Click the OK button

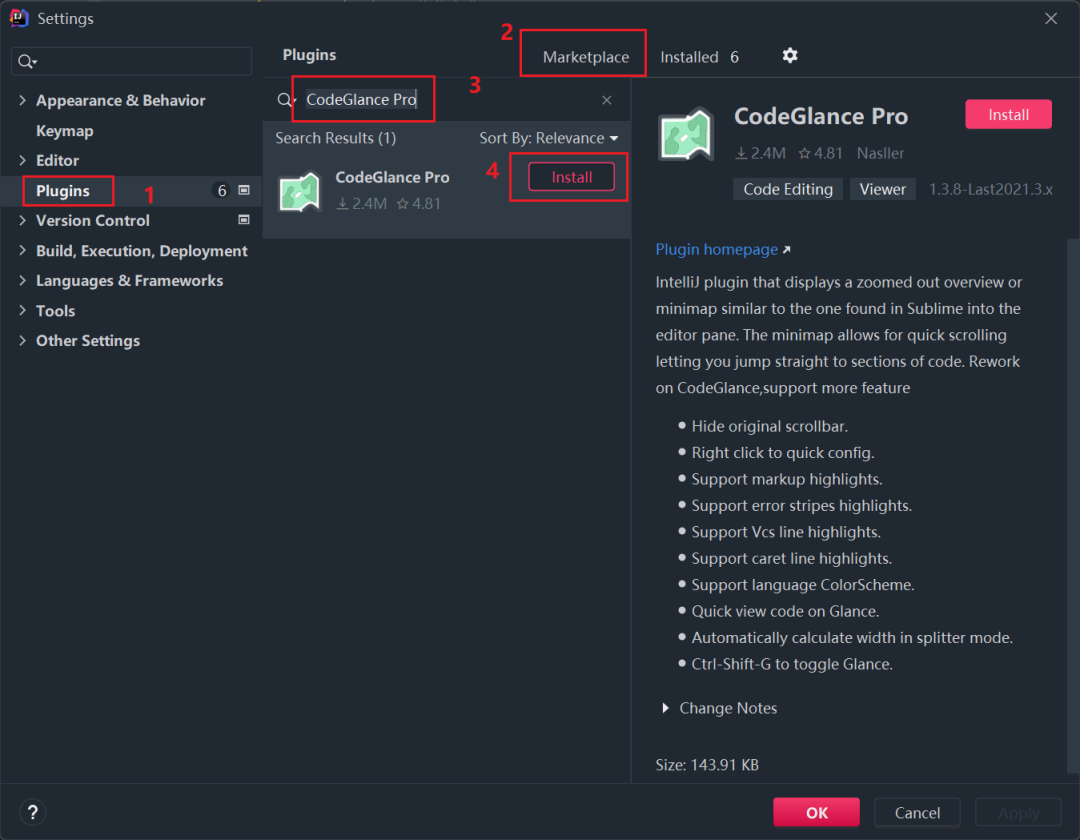click(x=816, y=813)
